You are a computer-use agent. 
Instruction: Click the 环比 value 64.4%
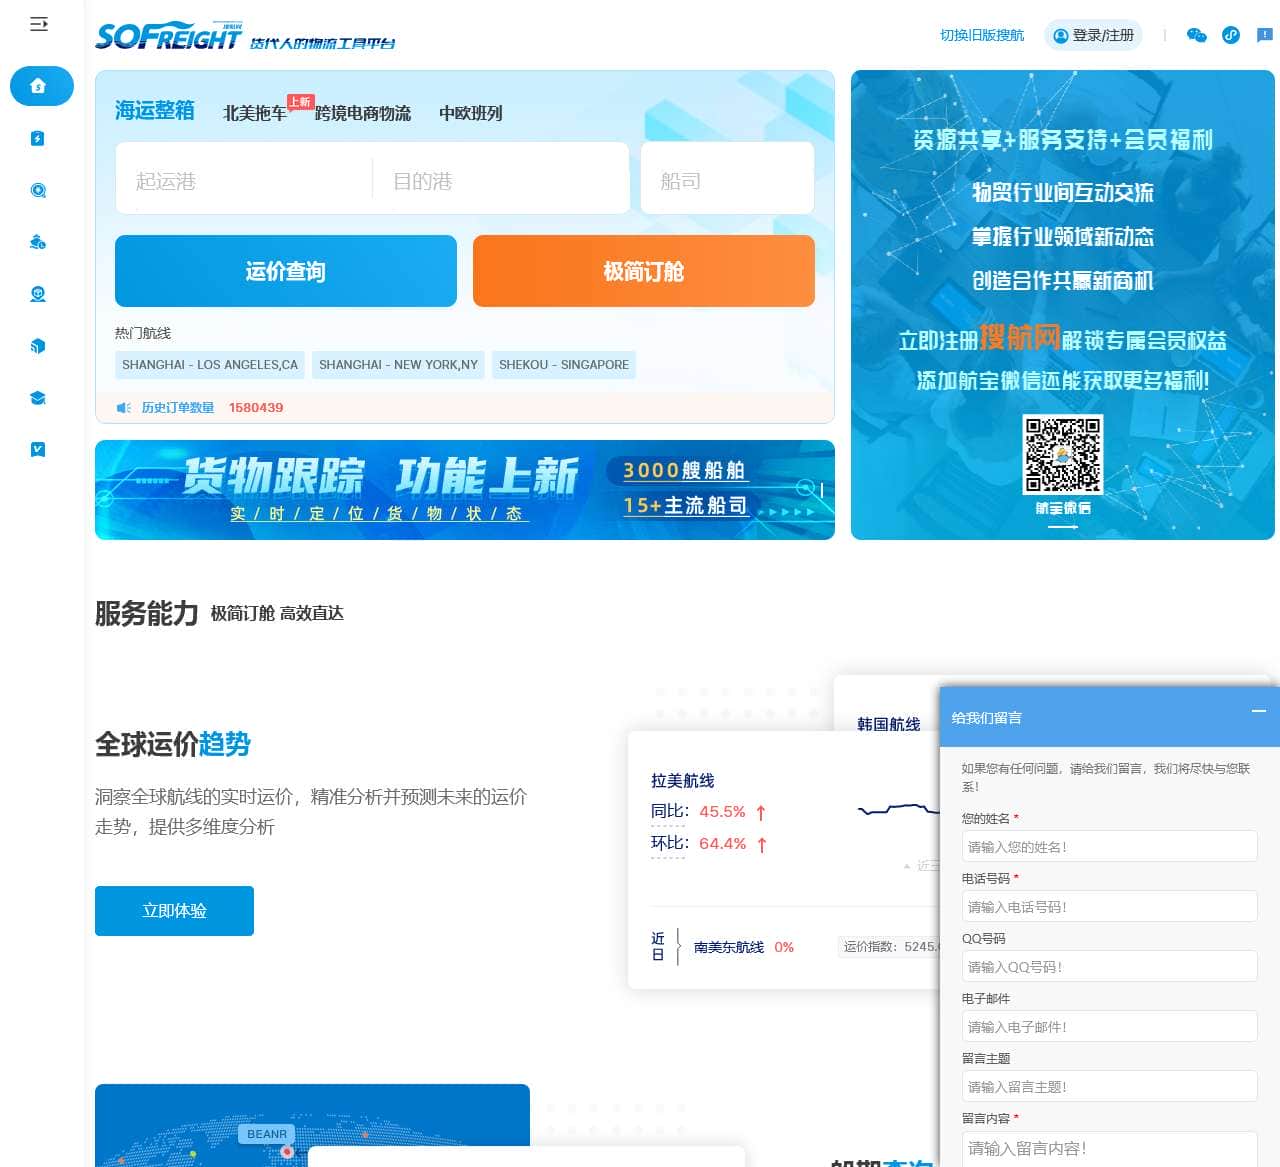[722, 844]
